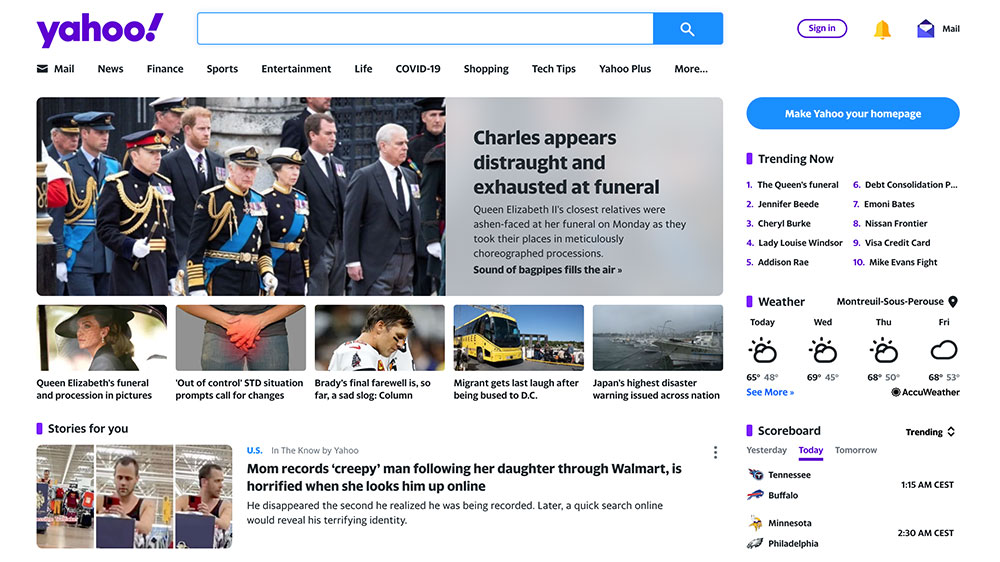The image size is (1000, 562).
Task: Click the Mail label beside the top envelope icon
Action: 951,29
